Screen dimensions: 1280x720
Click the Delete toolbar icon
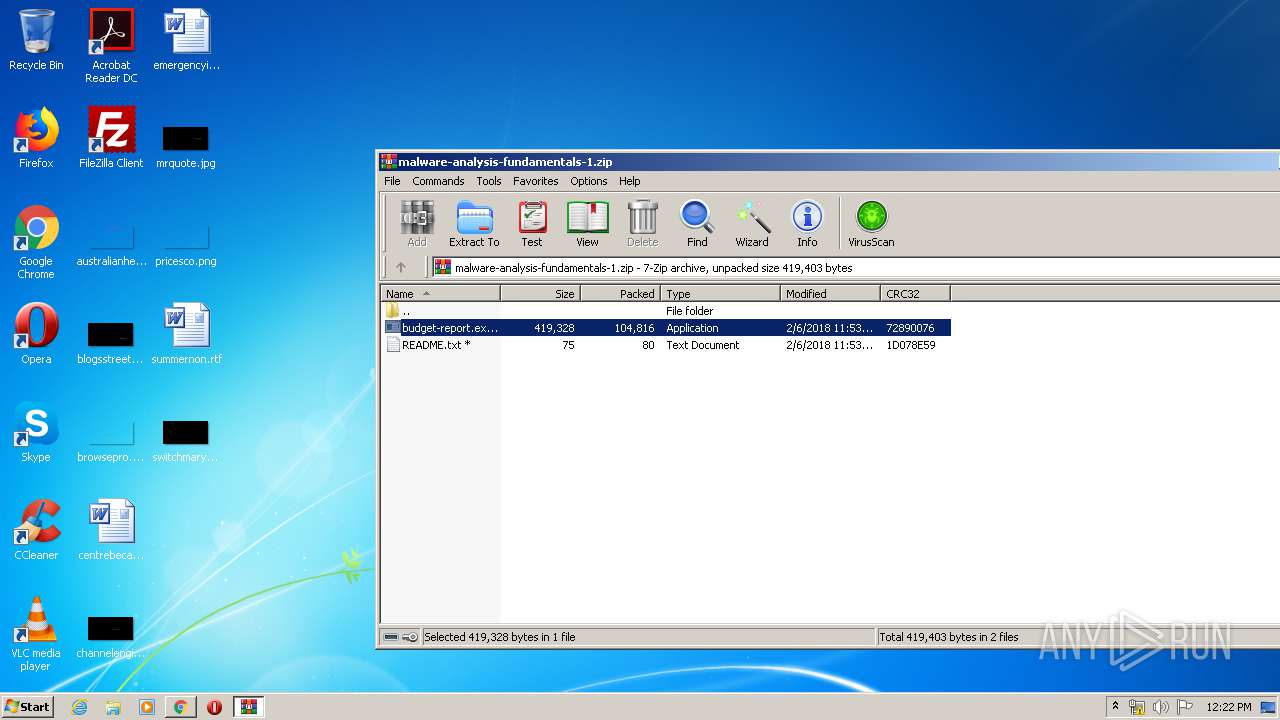click(642, 224)
